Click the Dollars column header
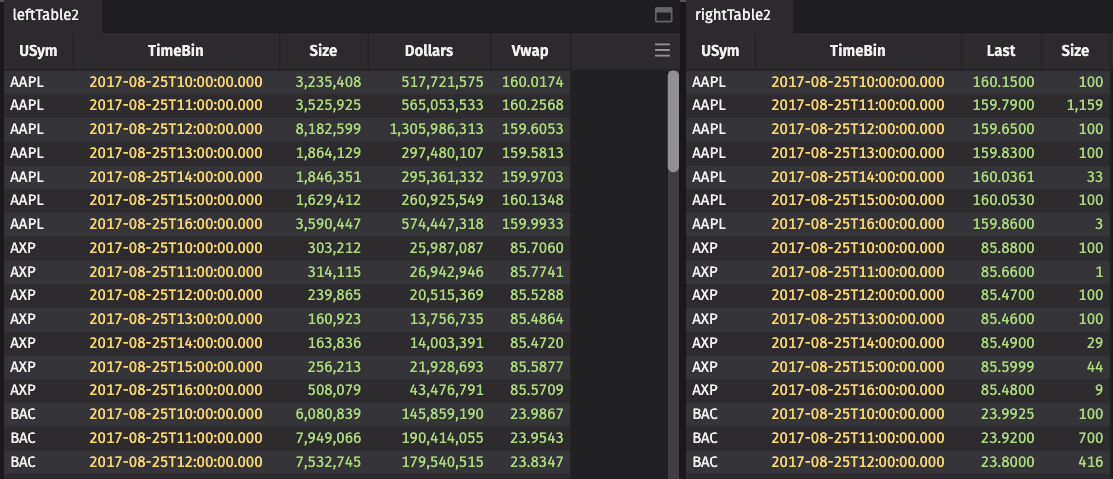The height and width of the screenshot is (479, 1113). click(429, 50)
